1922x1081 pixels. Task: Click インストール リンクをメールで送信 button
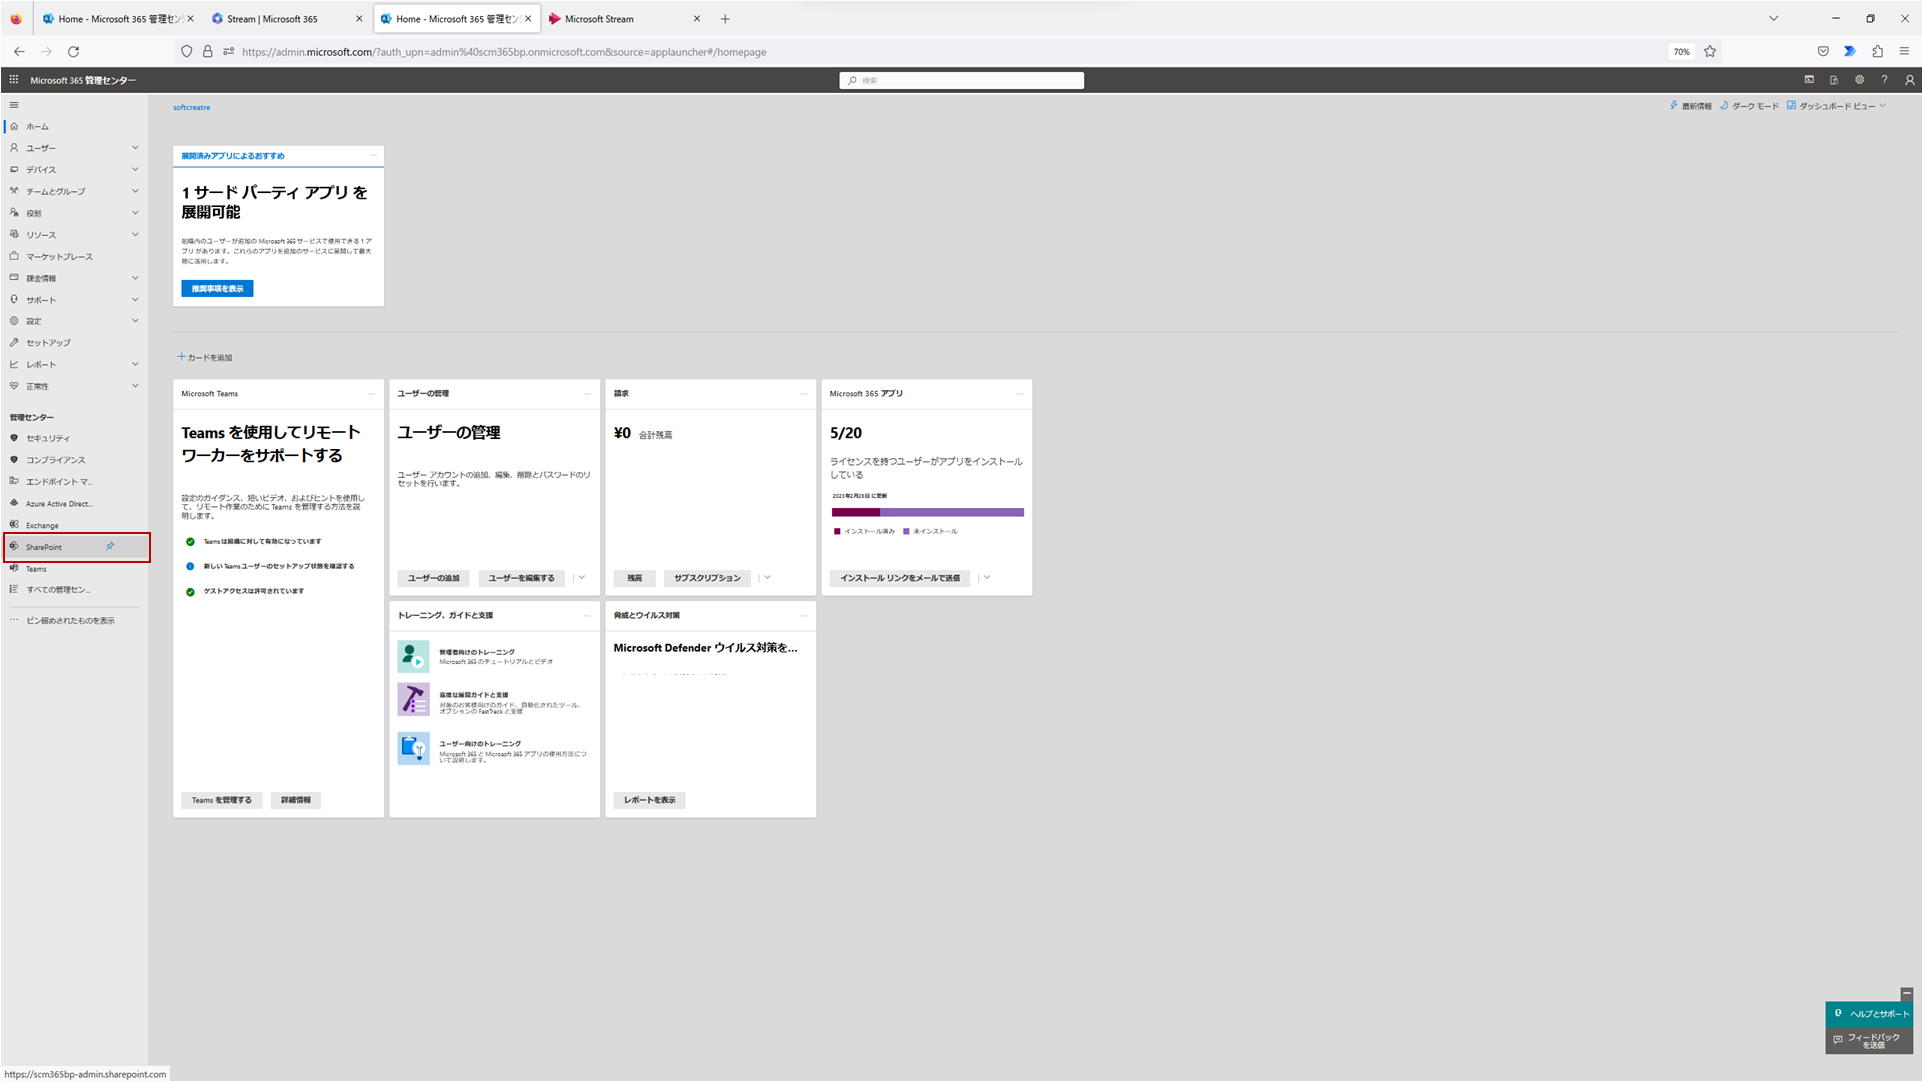[900, 578]
